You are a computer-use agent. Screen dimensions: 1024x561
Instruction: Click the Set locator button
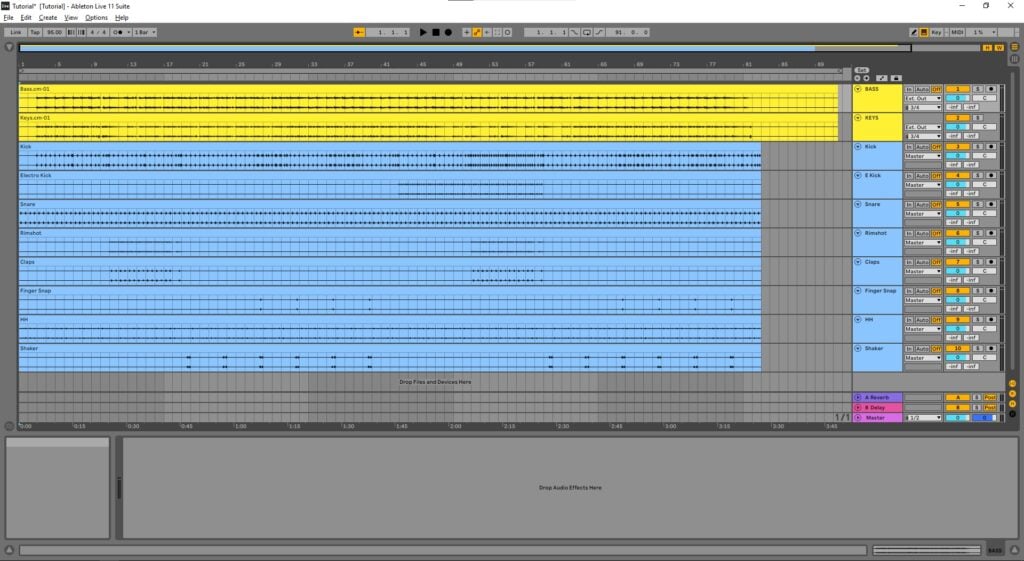[x=861, y=70]
